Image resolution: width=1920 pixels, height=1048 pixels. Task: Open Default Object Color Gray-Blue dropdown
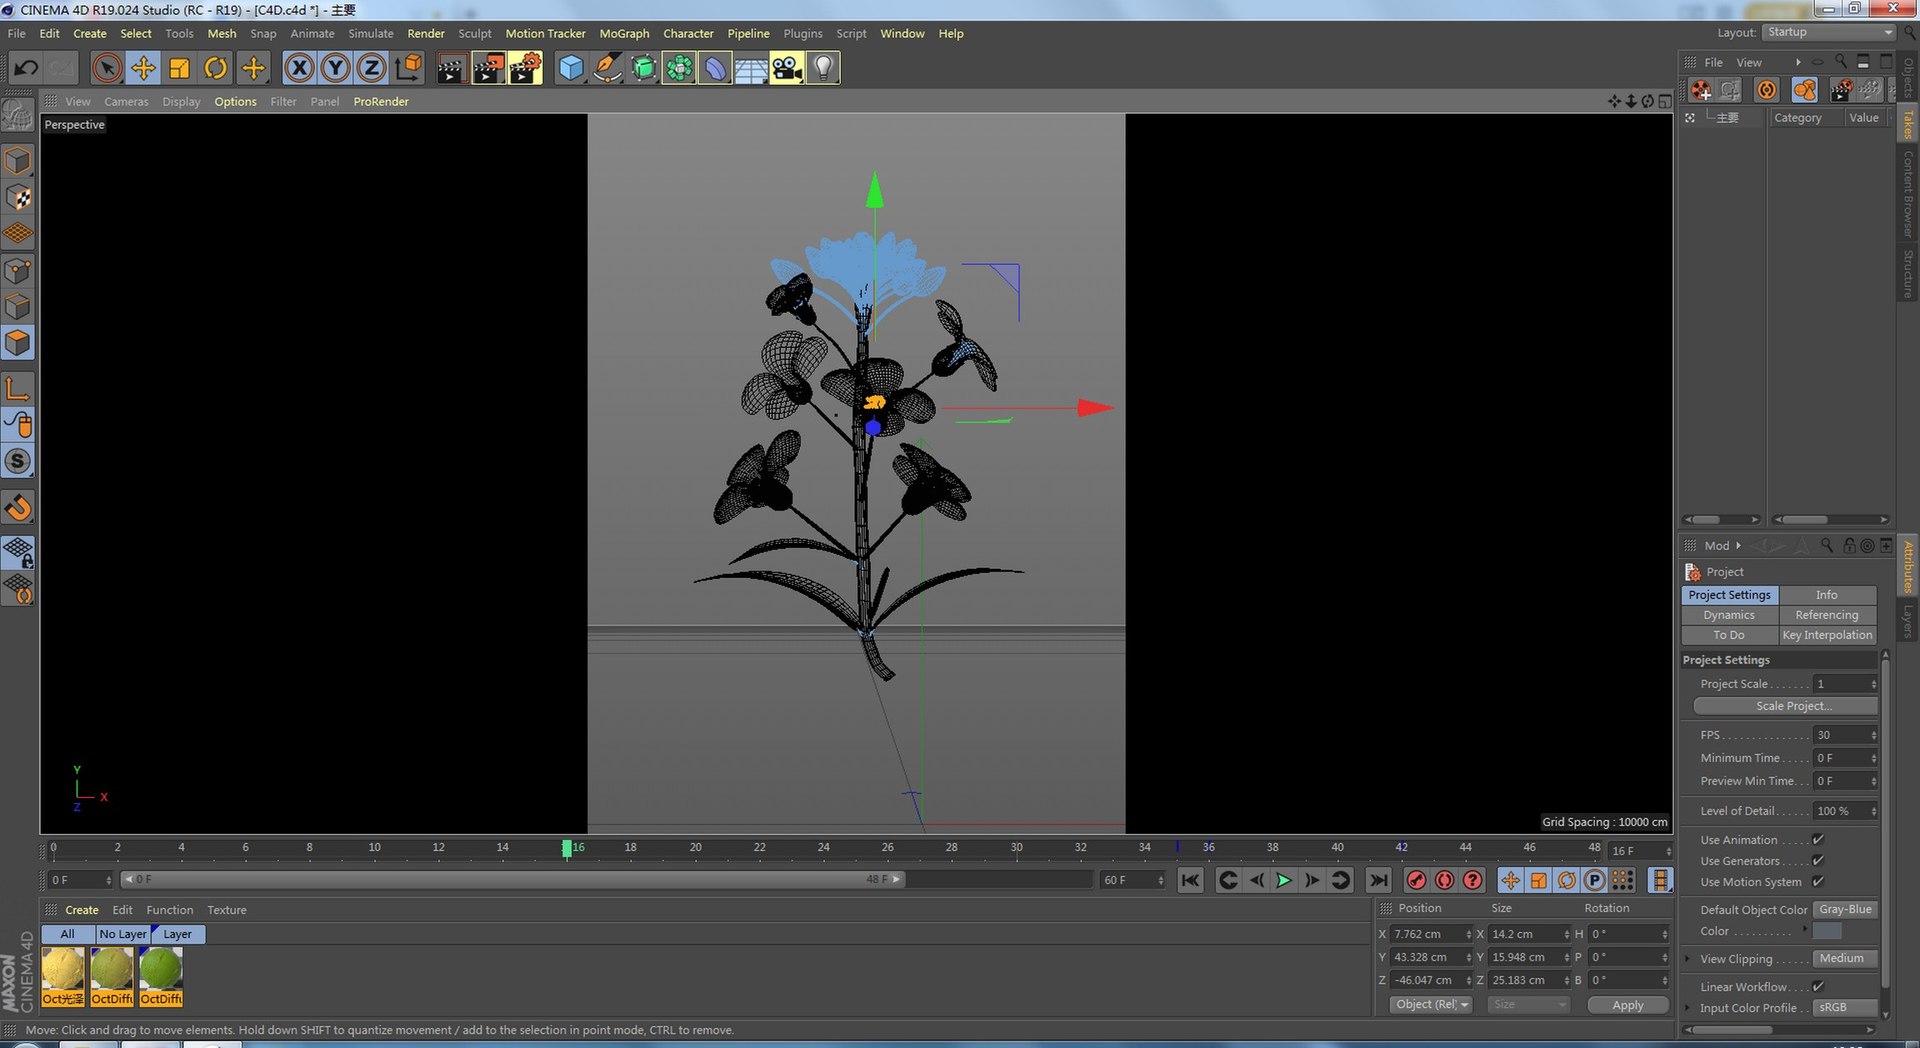1845,910
